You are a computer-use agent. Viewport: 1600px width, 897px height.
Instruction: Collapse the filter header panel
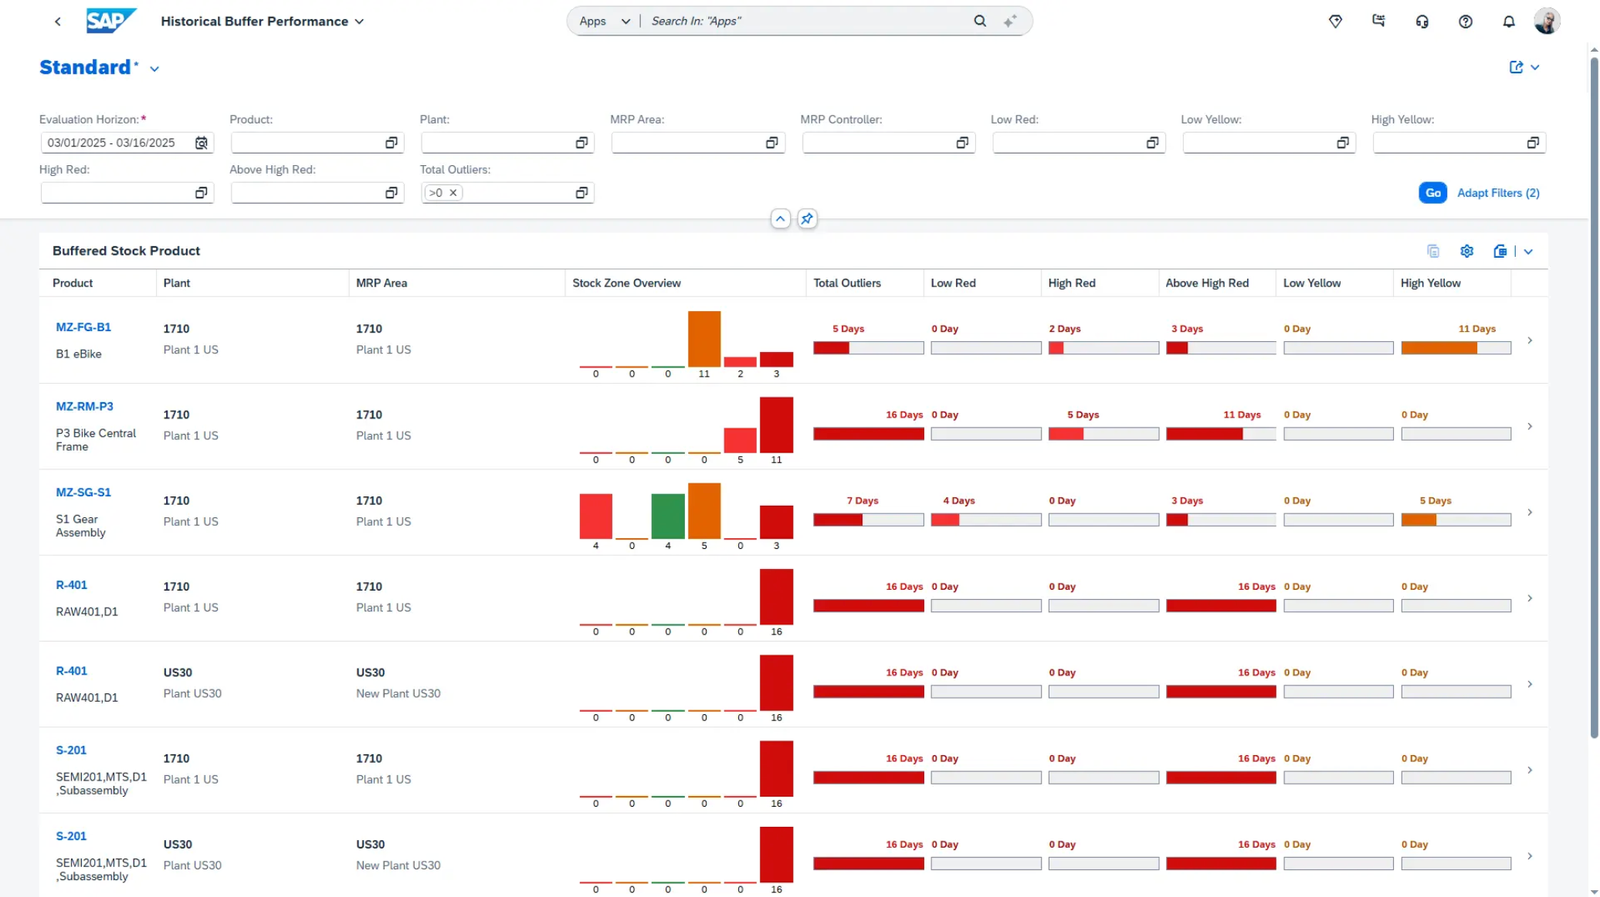pos(780,219)
